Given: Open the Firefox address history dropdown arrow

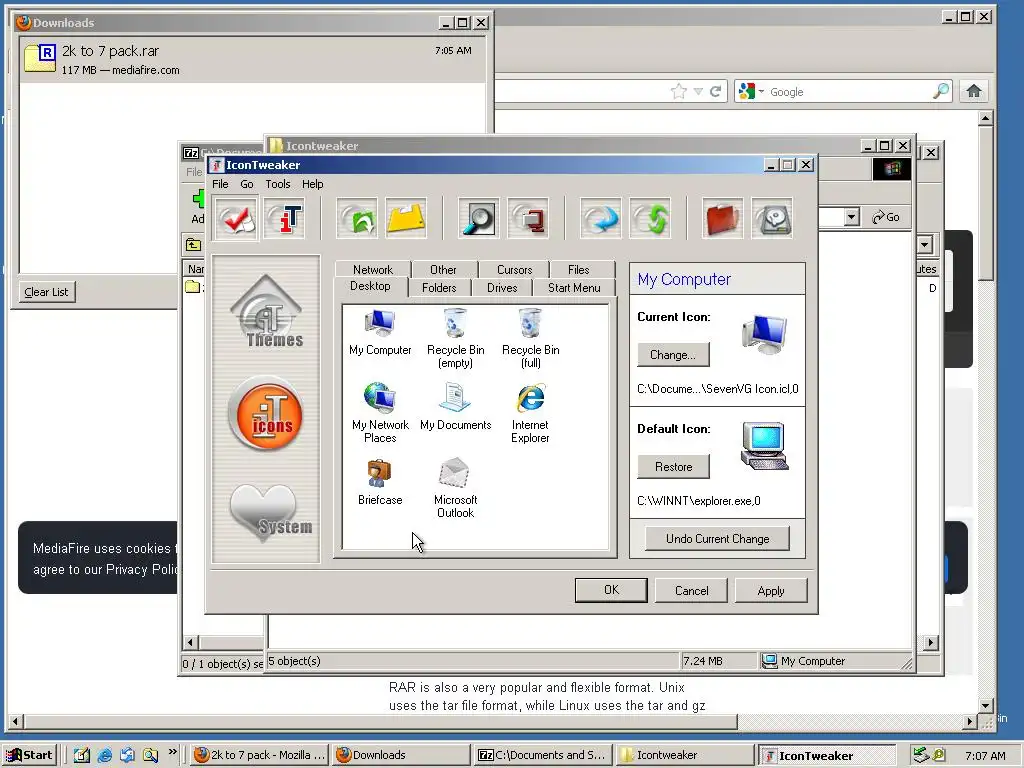Looking at the screenshot, I should pos(697,91).
